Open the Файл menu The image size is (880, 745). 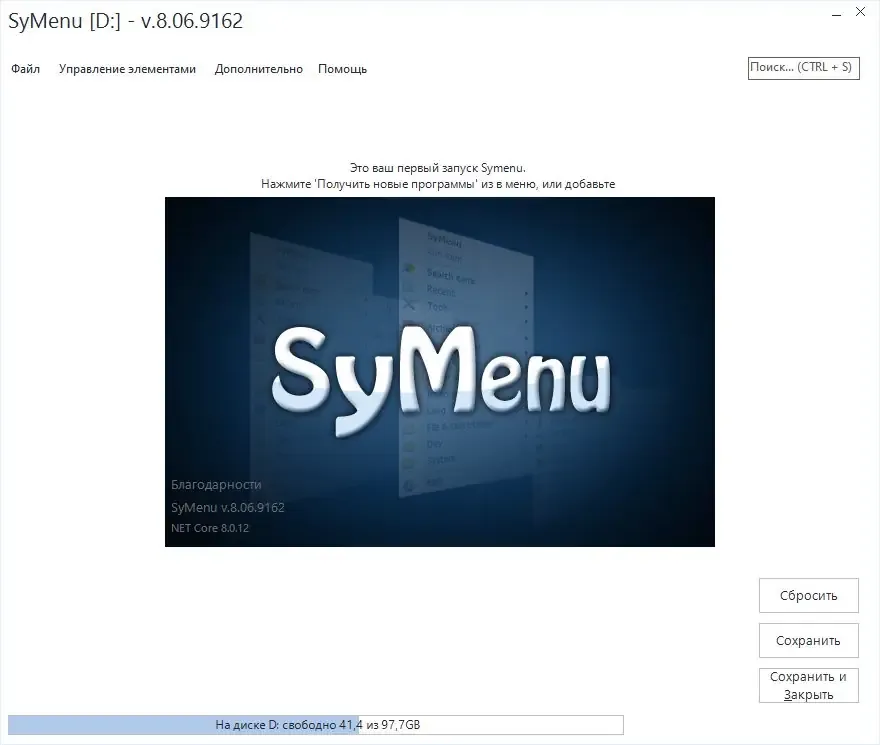pyautogui.click(x=25, y=69)
